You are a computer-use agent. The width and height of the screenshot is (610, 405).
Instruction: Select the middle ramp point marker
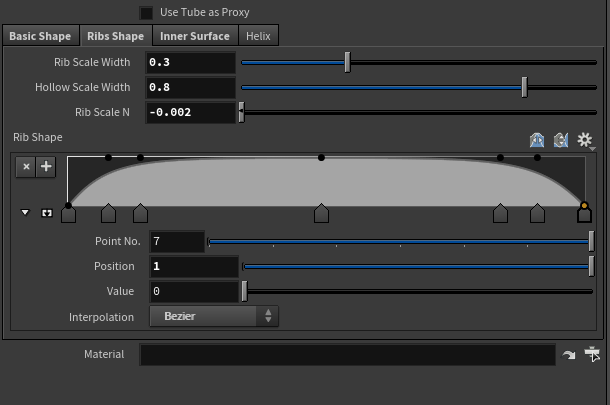pos(321,212)
